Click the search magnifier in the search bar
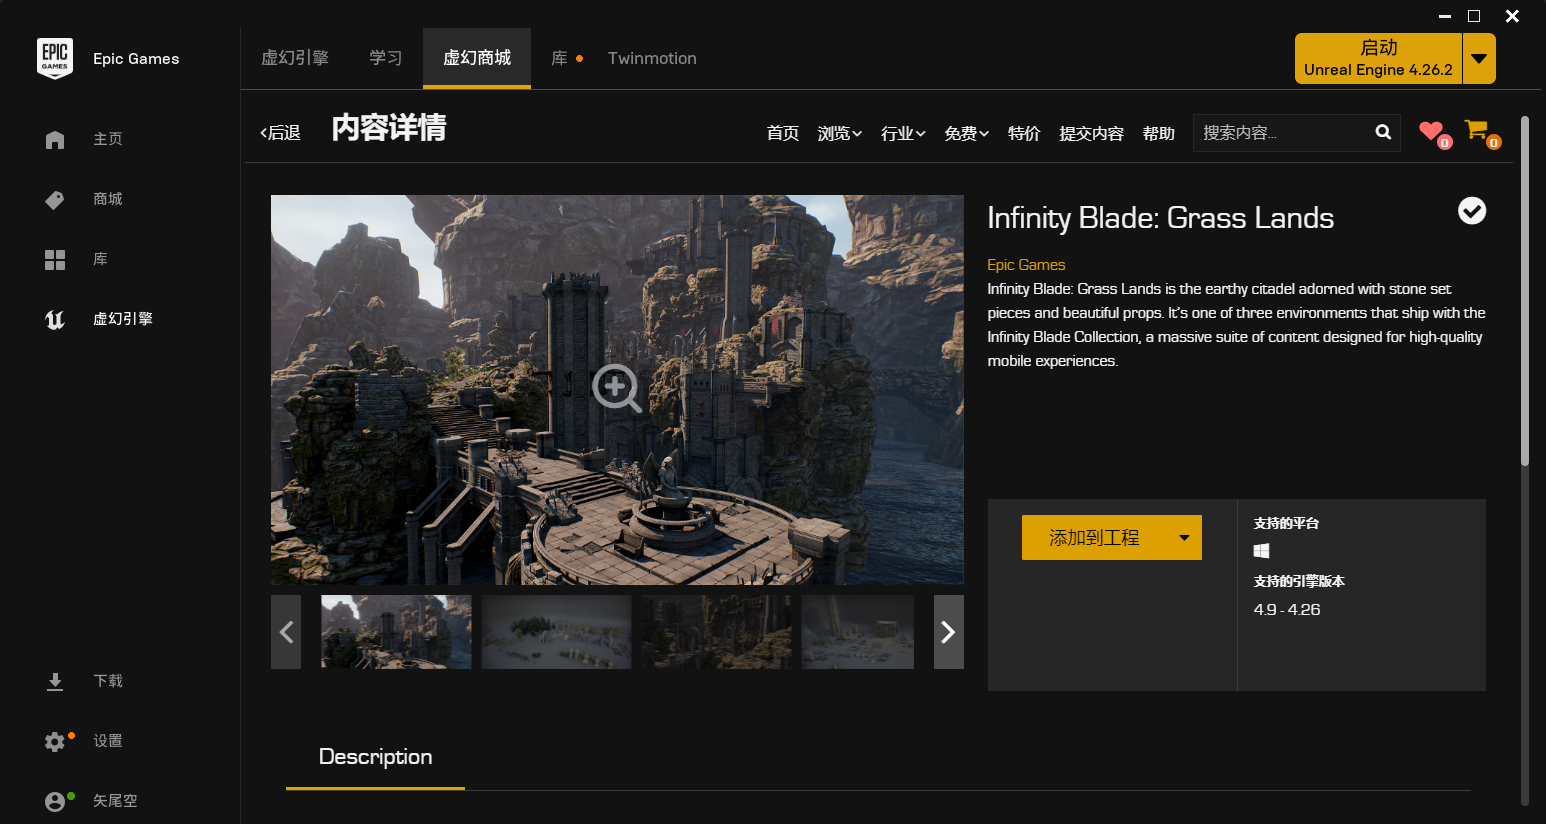Viewport: 1546px width, 824px height. [x=1383, y=132]
